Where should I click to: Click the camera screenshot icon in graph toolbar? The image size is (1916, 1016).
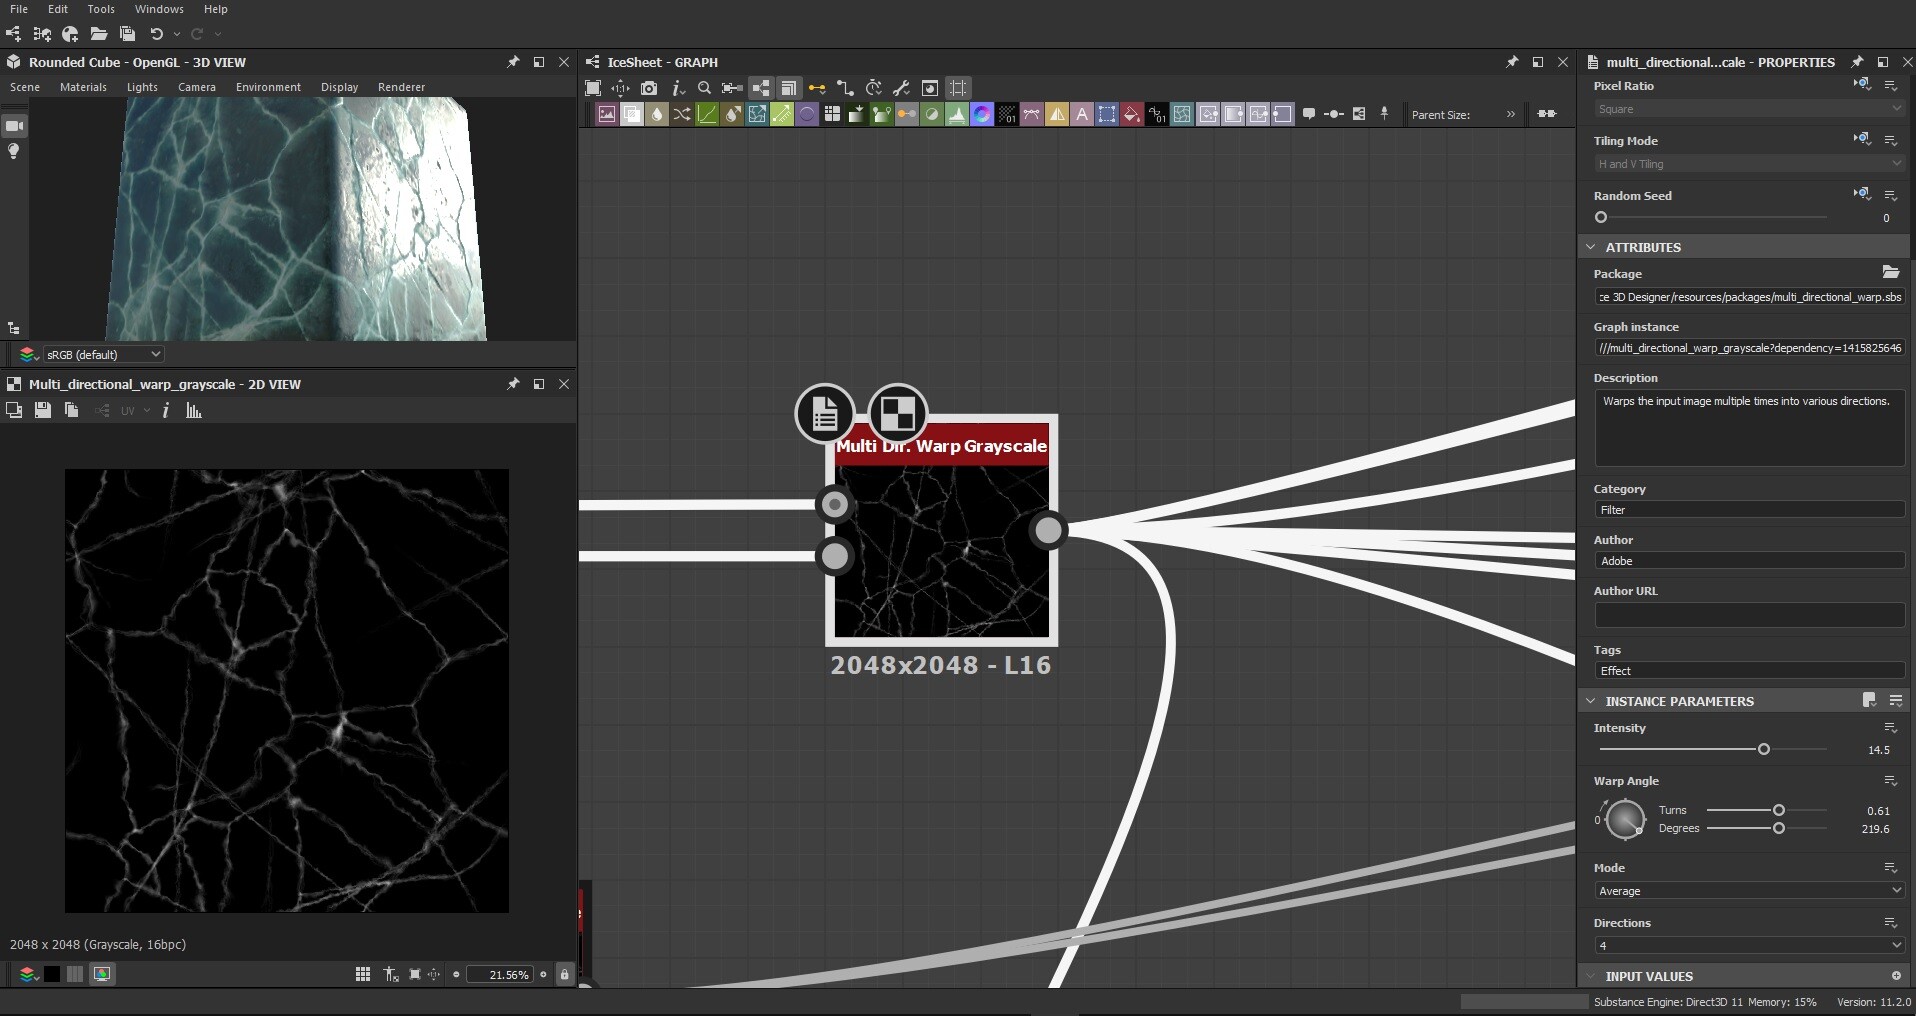[x=649, y=88]
